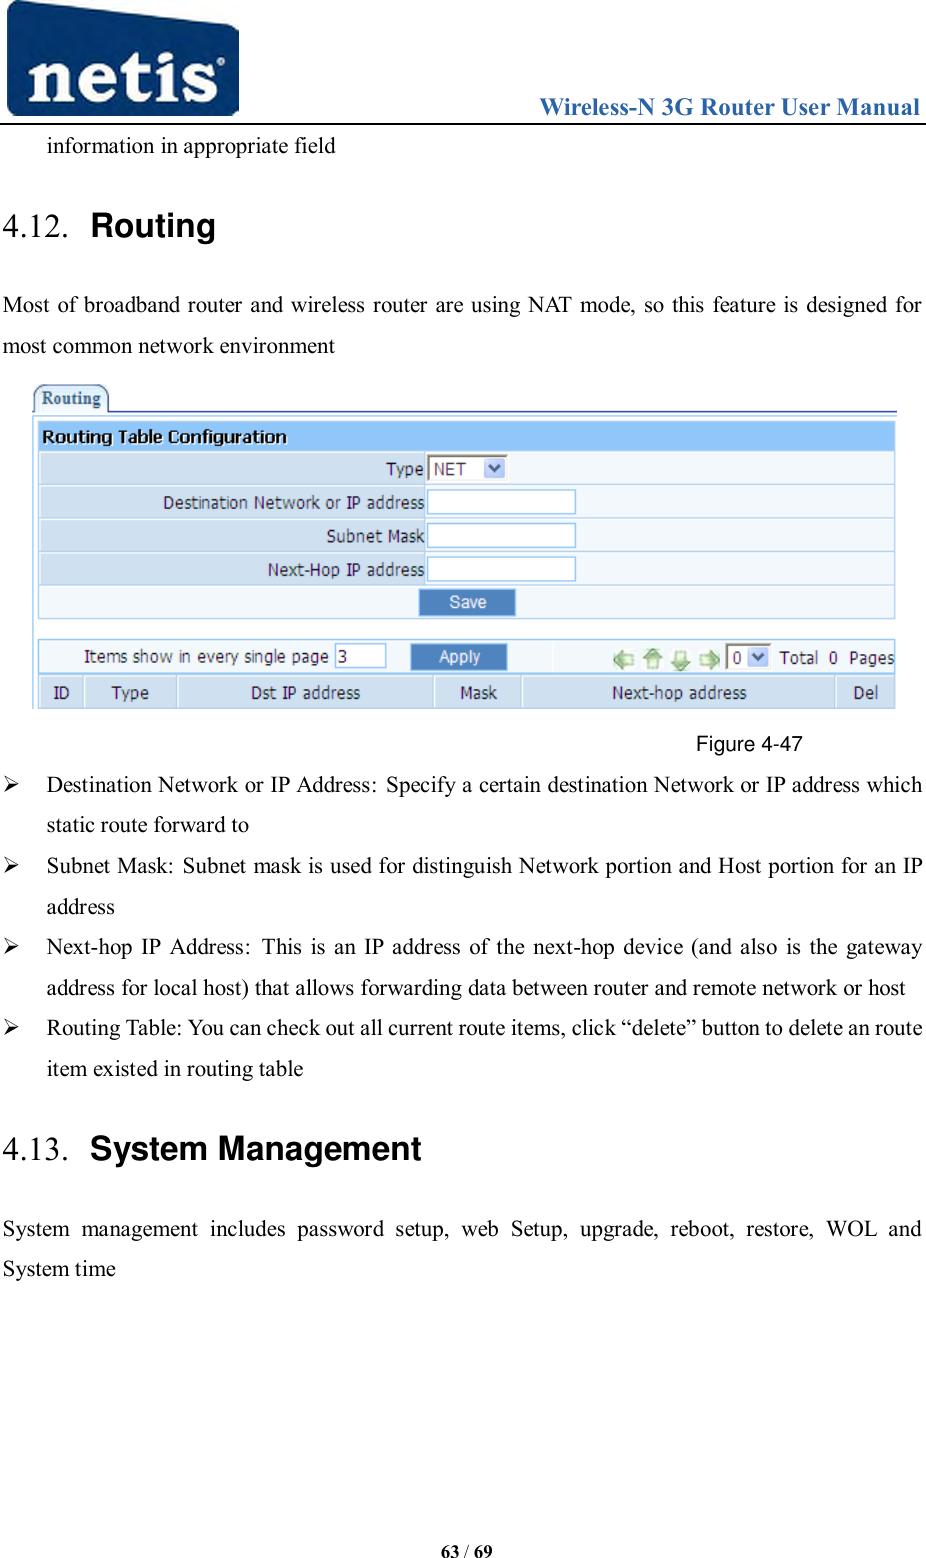Click the first-page left arrow icon
The width and height of the screenshot is (926, 1558).
tap(623, 658)
